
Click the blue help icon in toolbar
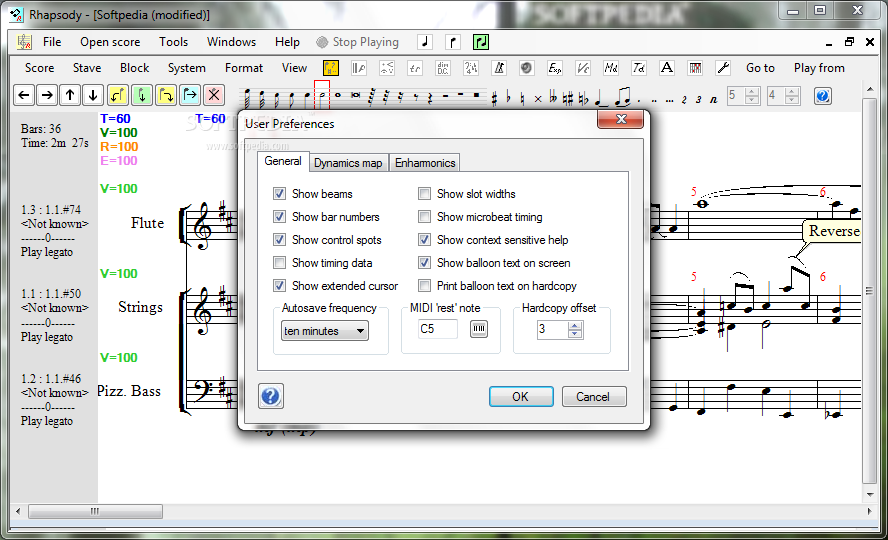click(x=823, y=96)
